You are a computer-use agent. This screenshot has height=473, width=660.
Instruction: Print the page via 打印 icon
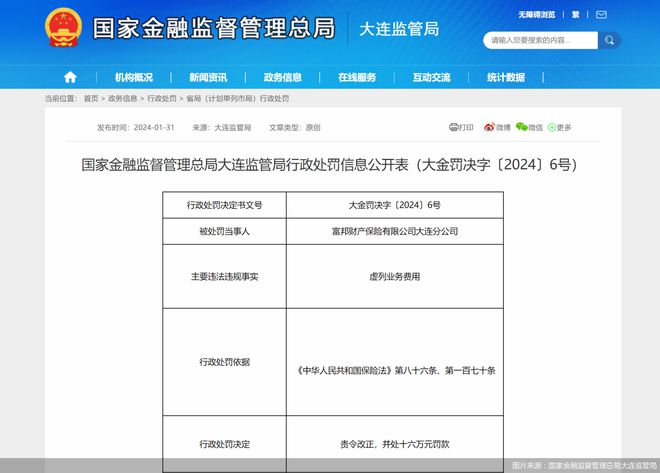[461, 128]
